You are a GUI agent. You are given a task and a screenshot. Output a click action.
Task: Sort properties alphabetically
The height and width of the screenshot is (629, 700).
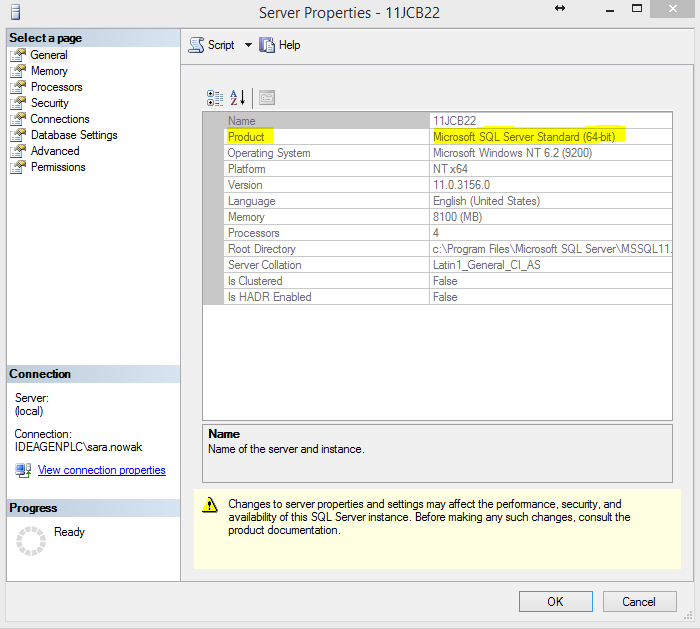pos(238,98)
